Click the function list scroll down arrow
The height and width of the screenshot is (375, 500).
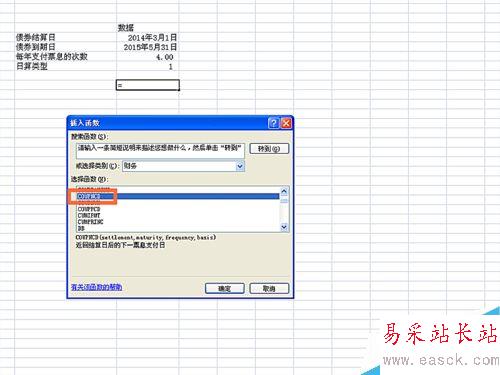[284, 227]
